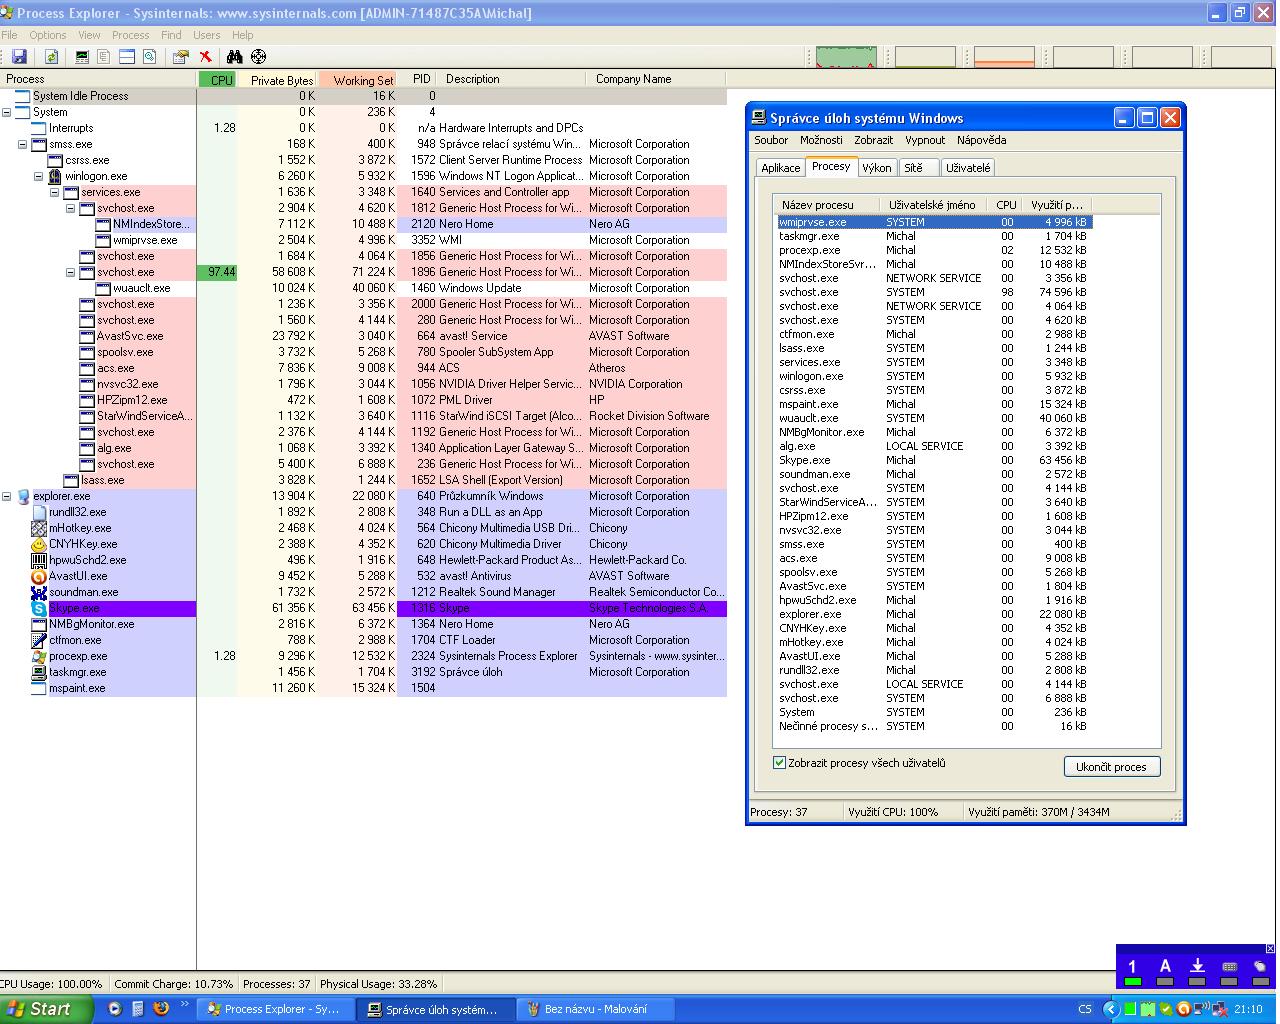This screenshot has height=1024, width=1280.
Task: Switch to 'Bez názvu - Malování' taskbar button
Action: [596, 1010]
